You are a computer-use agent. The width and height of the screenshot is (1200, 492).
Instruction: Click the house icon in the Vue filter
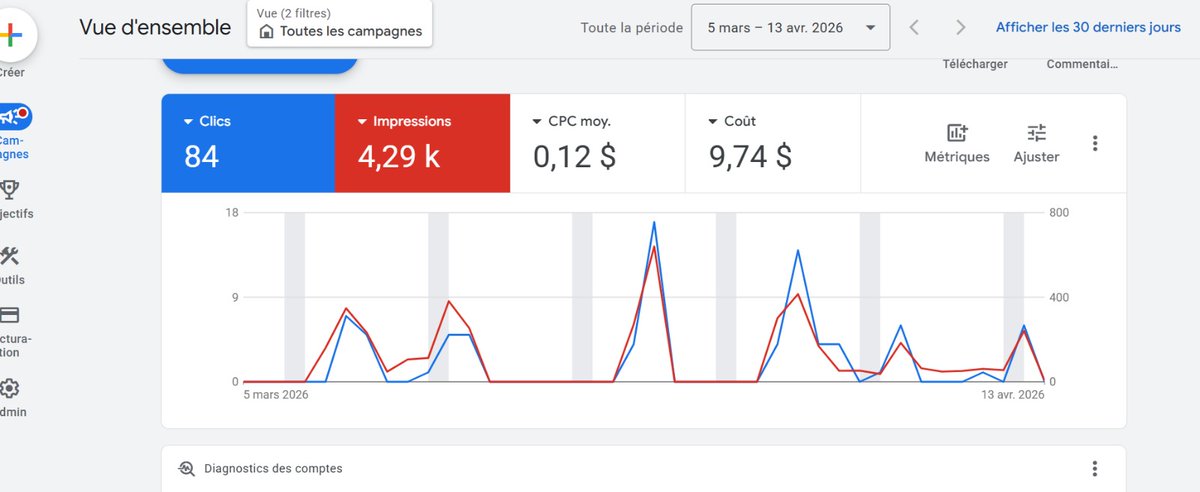(266, 31)
